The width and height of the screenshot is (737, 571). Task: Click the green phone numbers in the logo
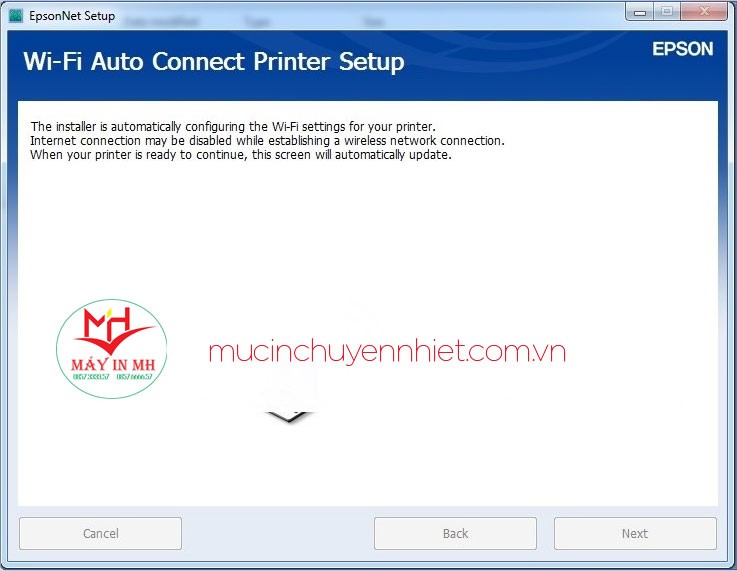click(111, 379)
